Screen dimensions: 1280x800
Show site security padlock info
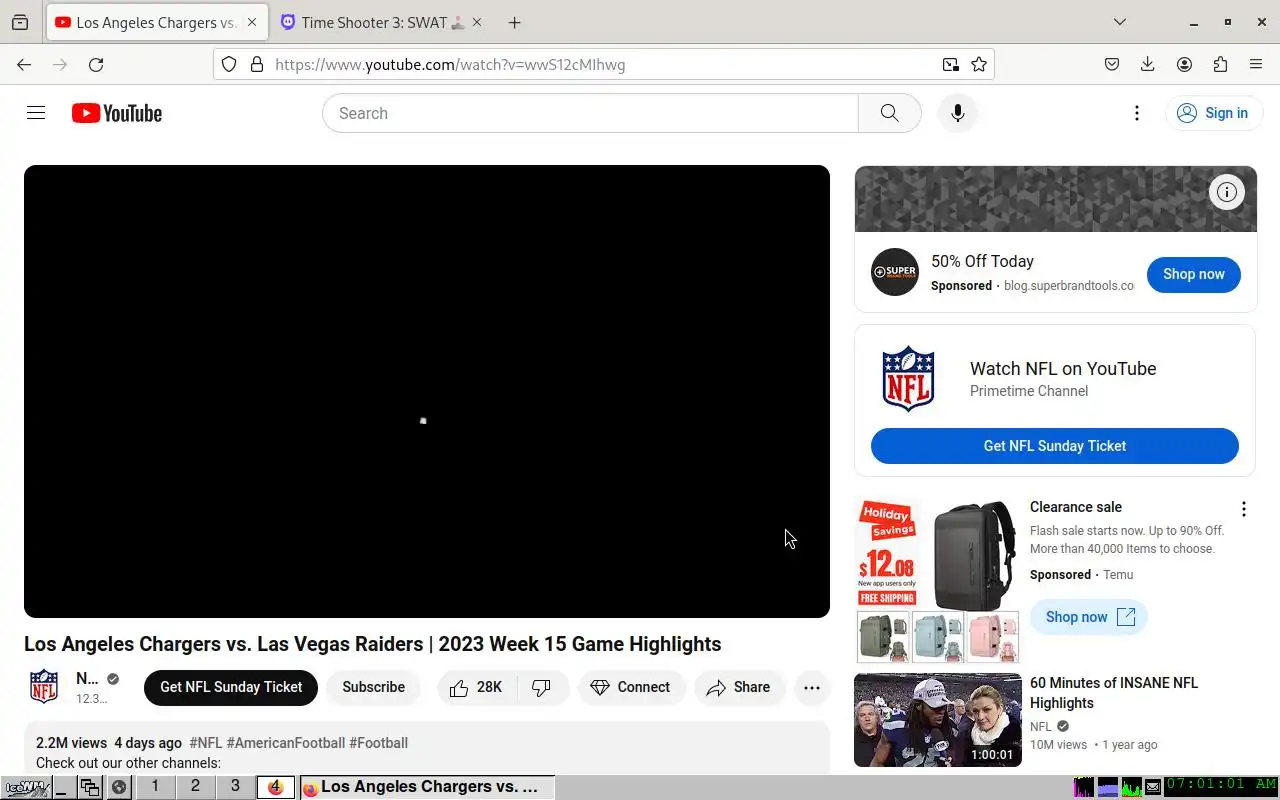[257, 64]
